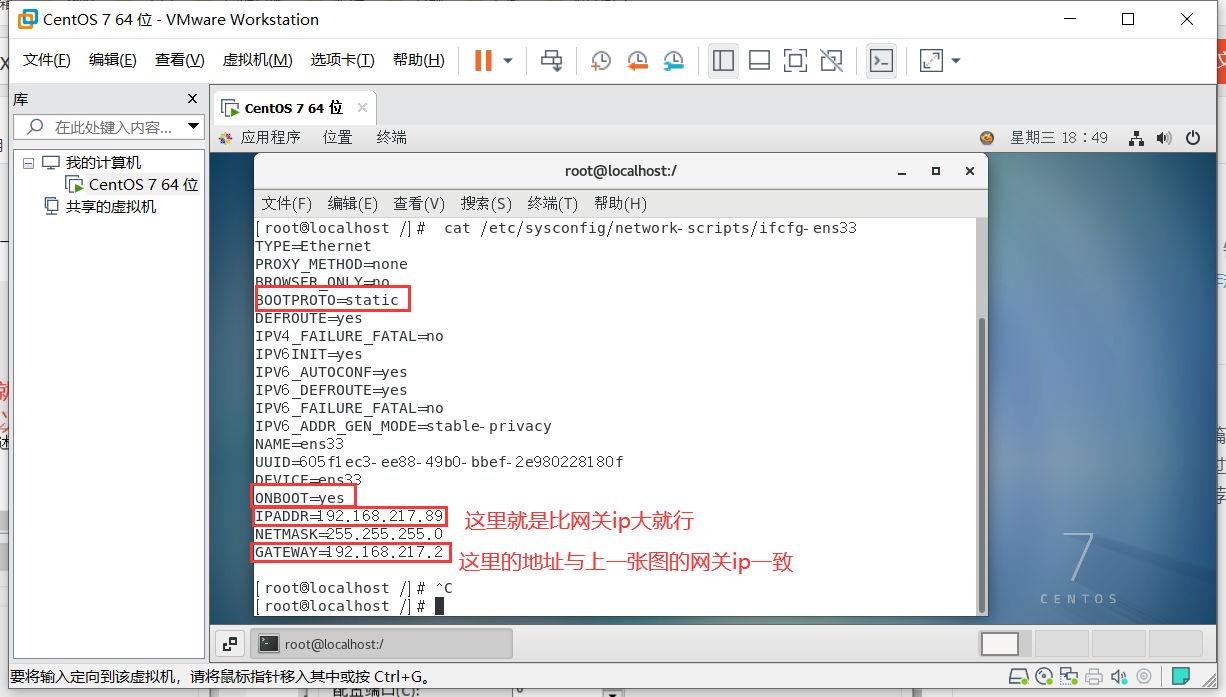Open the library search filter dropdown
This screenshot has height=697, width=1226.
[x=194, y=127]
